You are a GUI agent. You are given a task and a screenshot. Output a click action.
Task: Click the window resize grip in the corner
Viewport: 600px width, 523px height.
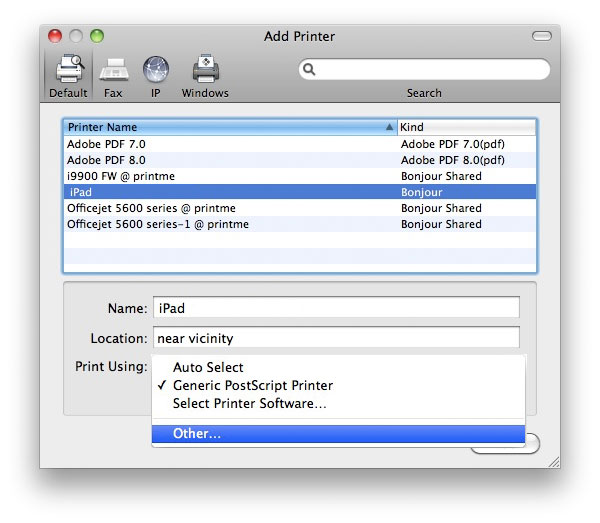[x=553, y=462]
